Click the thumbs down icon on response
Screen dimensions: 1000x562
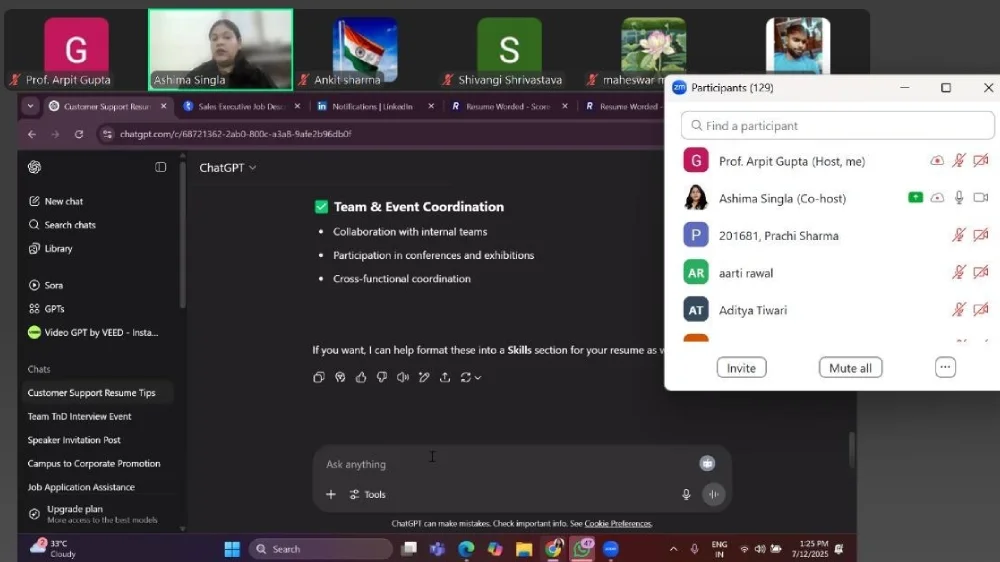click(382, 377)
